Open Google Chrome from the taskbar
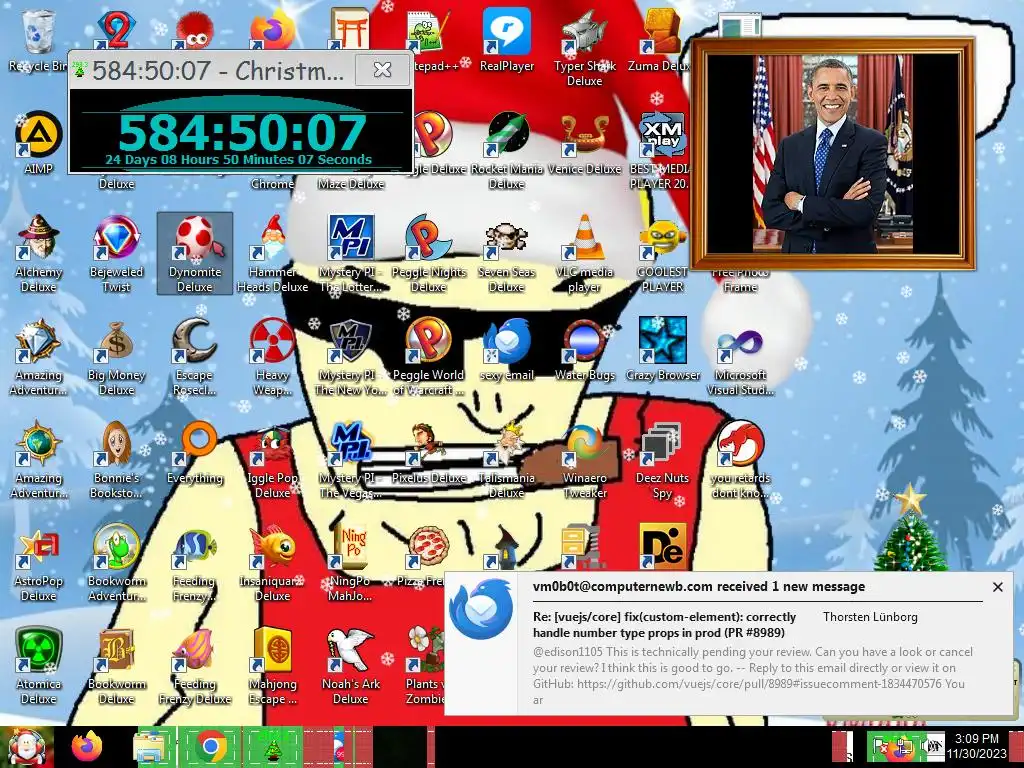Image resolution: width=1024 pixels, height=768 pixels. [x=210, y=747]
